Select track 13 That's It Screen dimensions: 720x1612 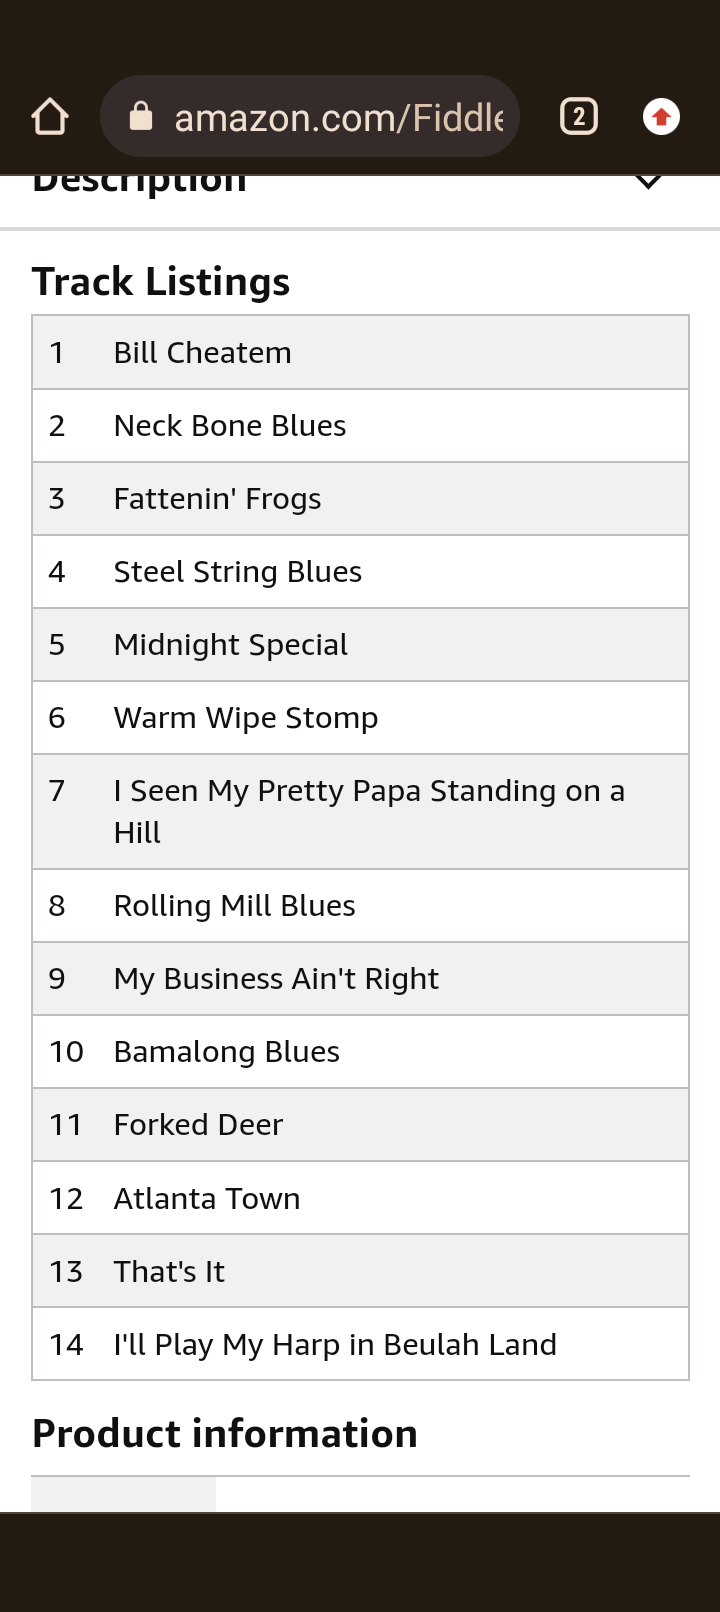[360, 1271]
